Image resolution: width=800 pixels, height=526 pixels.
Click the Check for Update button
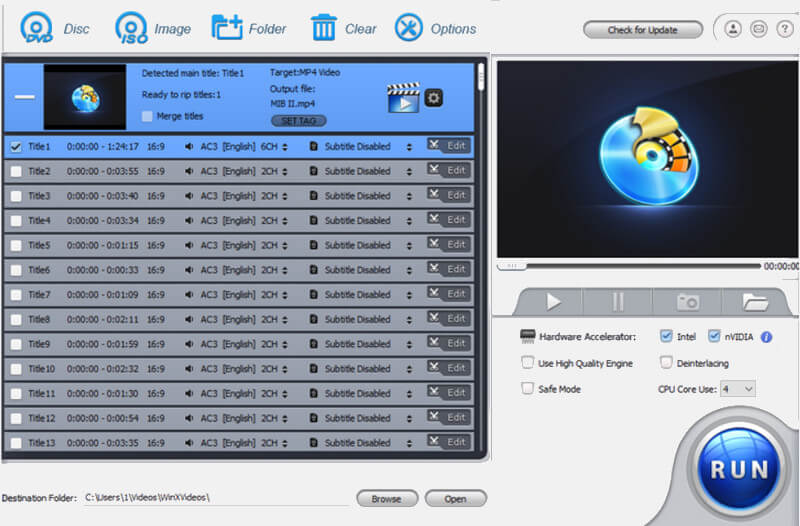tap(643, 30)
